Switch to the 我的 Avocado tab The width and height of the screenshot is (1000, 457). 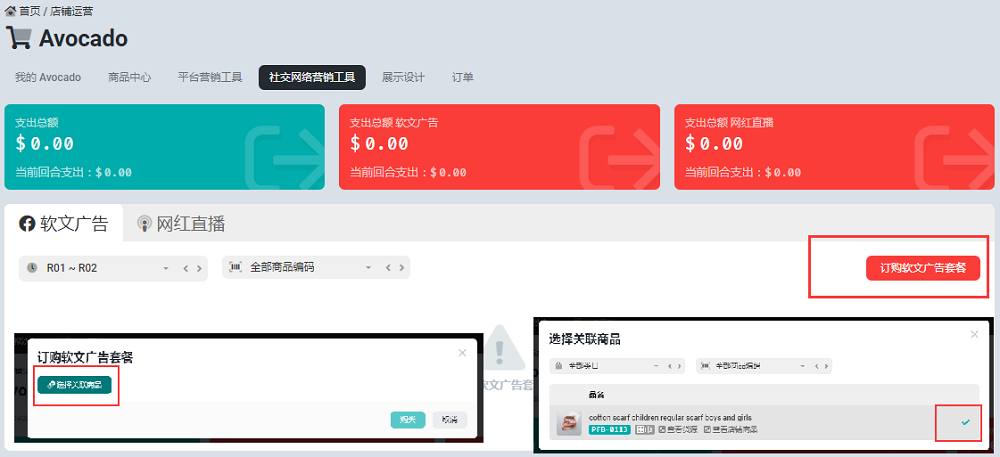click(x=48, y=77)
